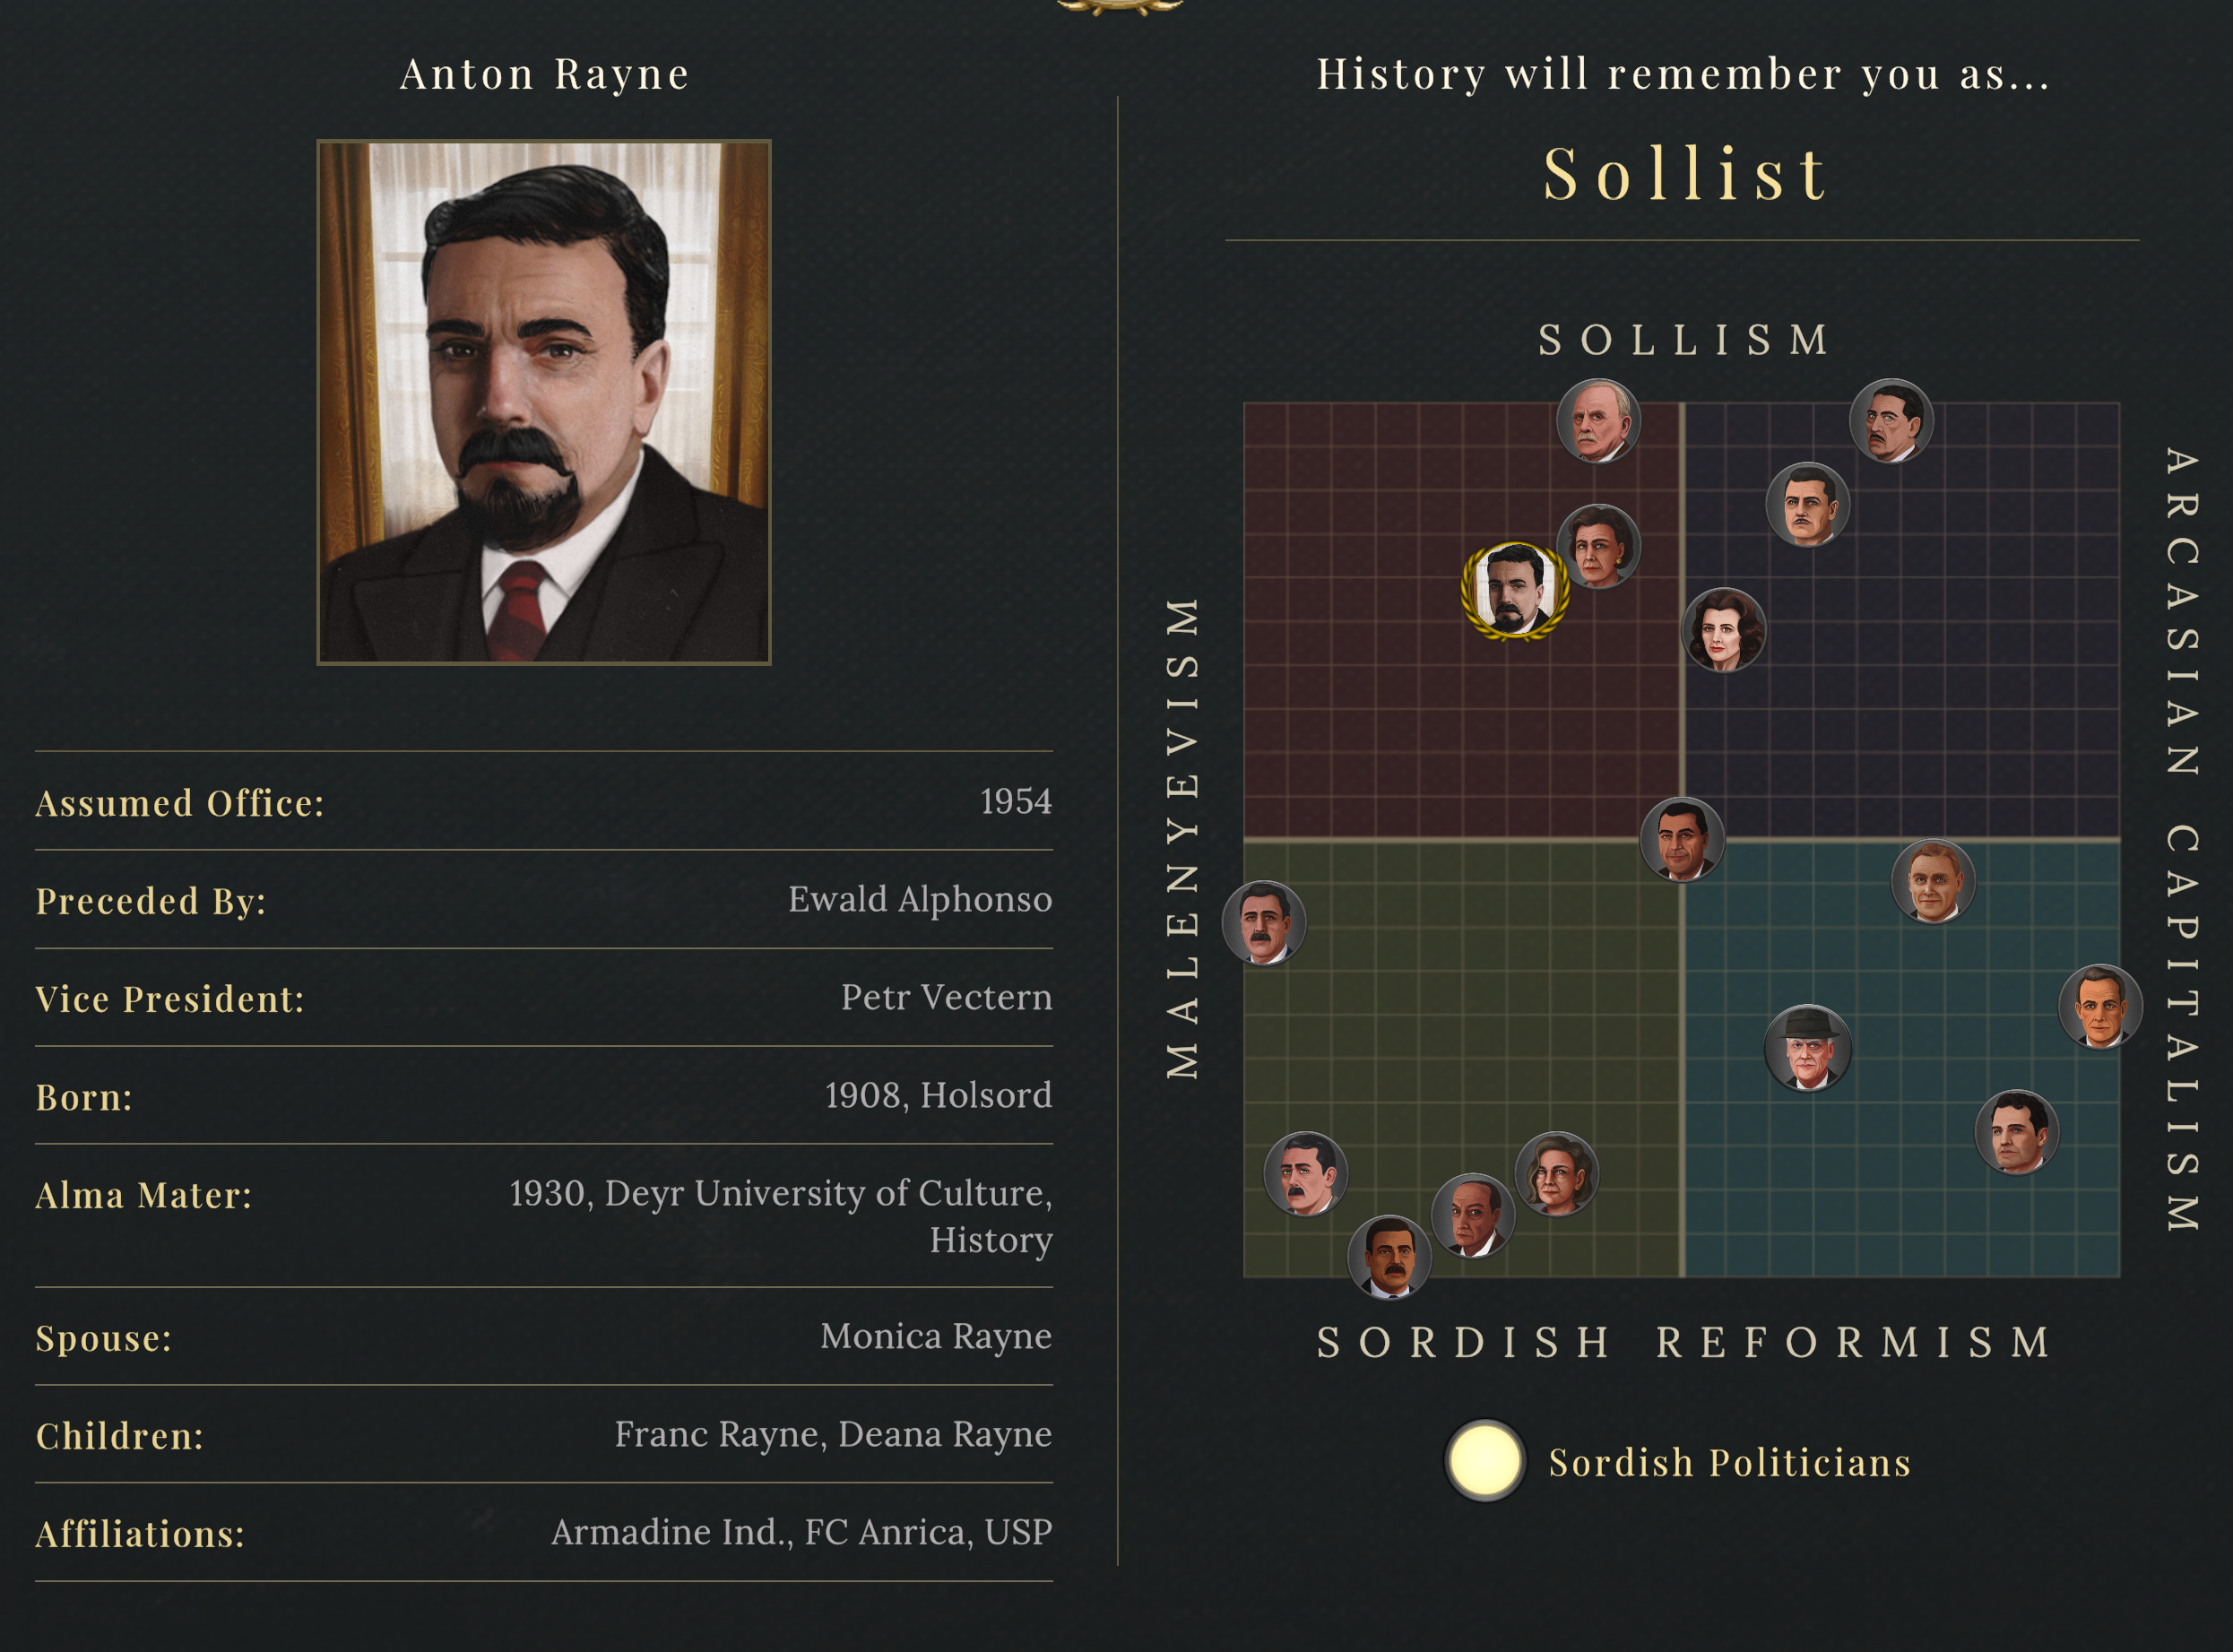
Task: Click the white-haired elderly man marker below SOLLISM
Action: click(1598, 421)
